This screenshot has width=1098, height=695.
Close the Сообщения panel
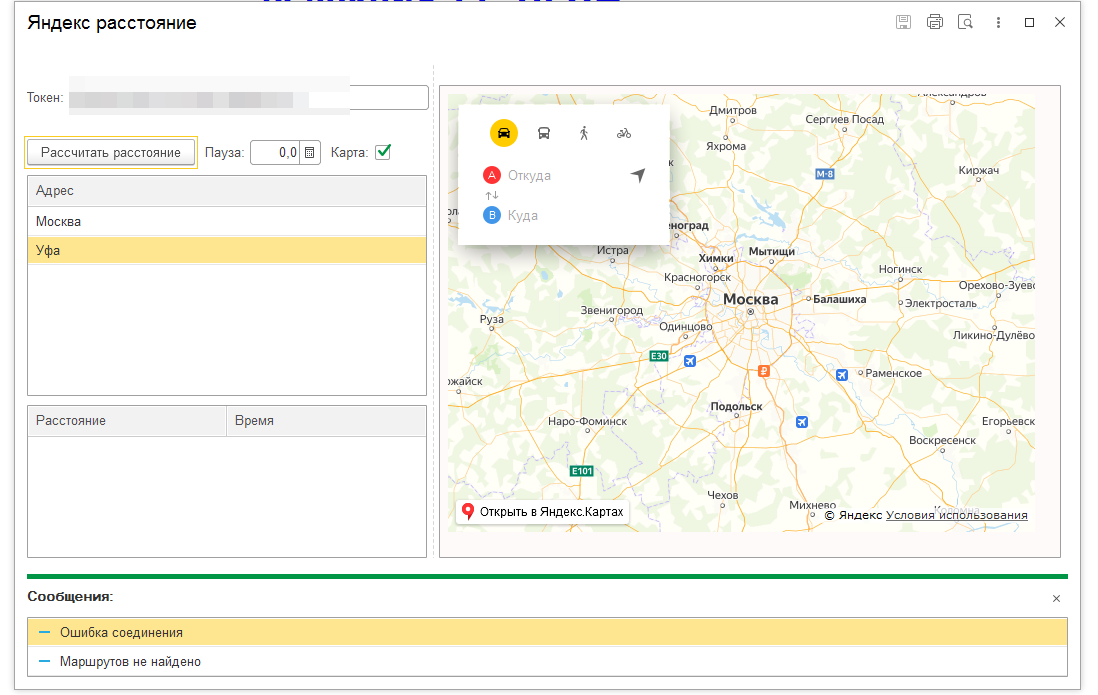(1056, 598)
